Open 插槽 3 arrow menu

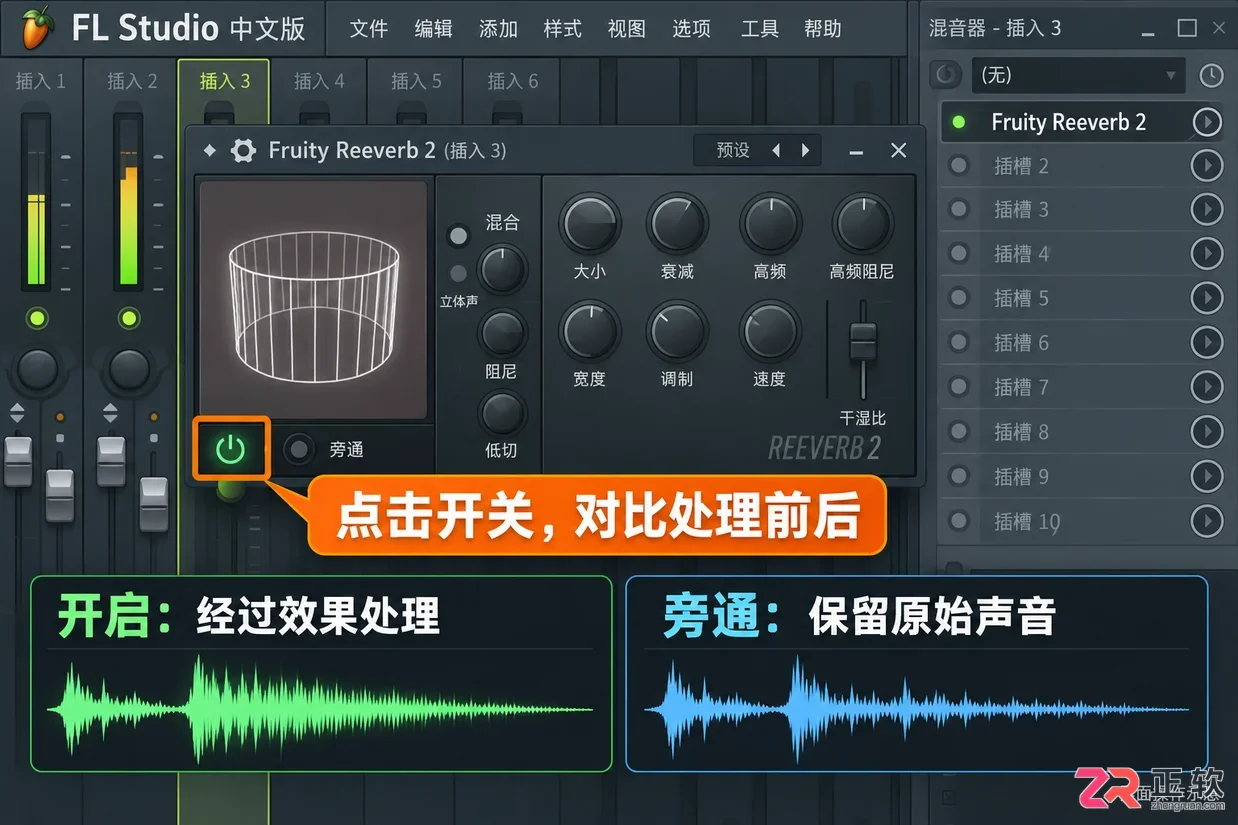point(1208,210)
